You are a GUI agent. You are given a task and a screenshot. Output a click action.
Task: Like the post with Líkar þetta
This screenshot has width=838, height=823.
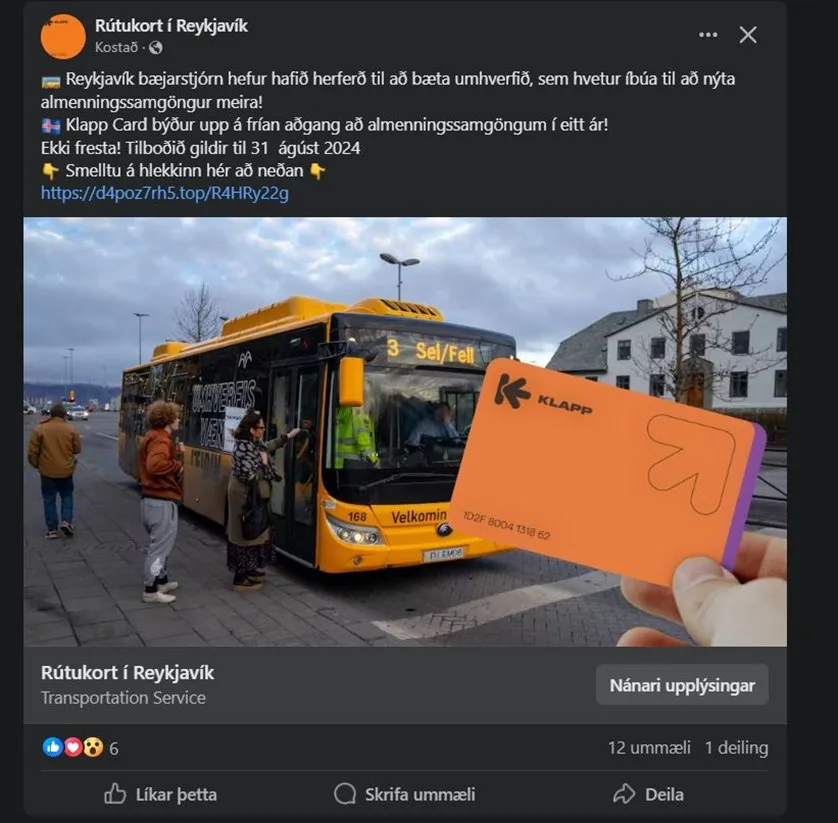pyautogui.click(x=160, y=794)
